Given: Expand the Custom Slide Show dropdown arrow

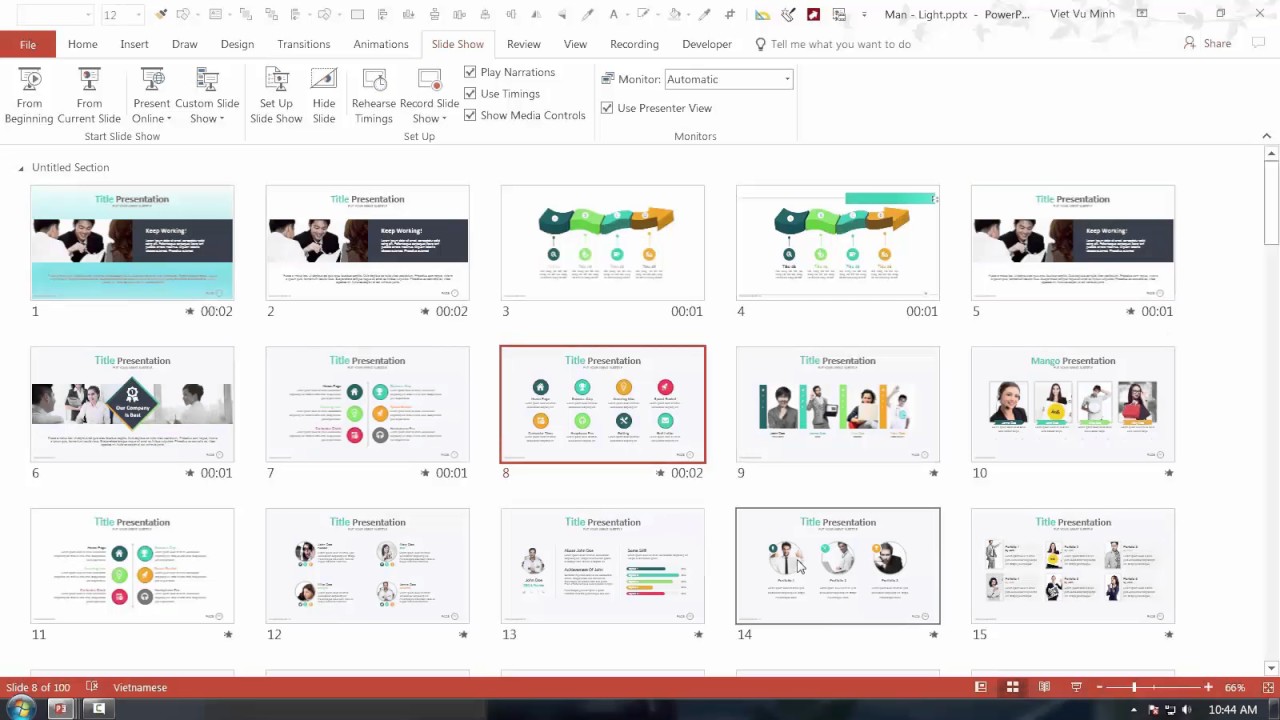Looking at the screenshot, I should pyautogui.click(x=221, y=119).
